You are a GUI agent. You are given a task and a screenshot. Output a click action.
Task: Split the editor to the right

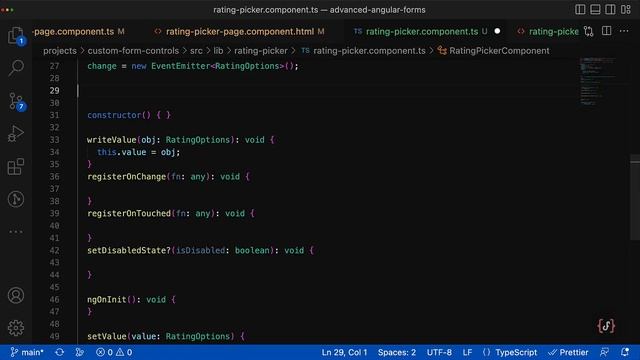pyautogui.click(x=607, y=31)
